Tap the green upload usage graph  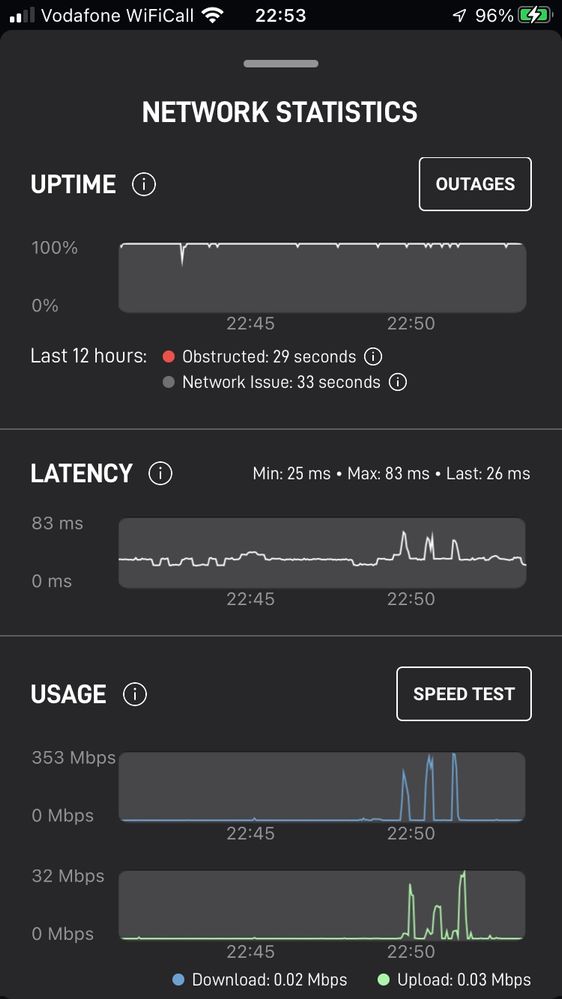pyautogui.click(x=322, y=906)
